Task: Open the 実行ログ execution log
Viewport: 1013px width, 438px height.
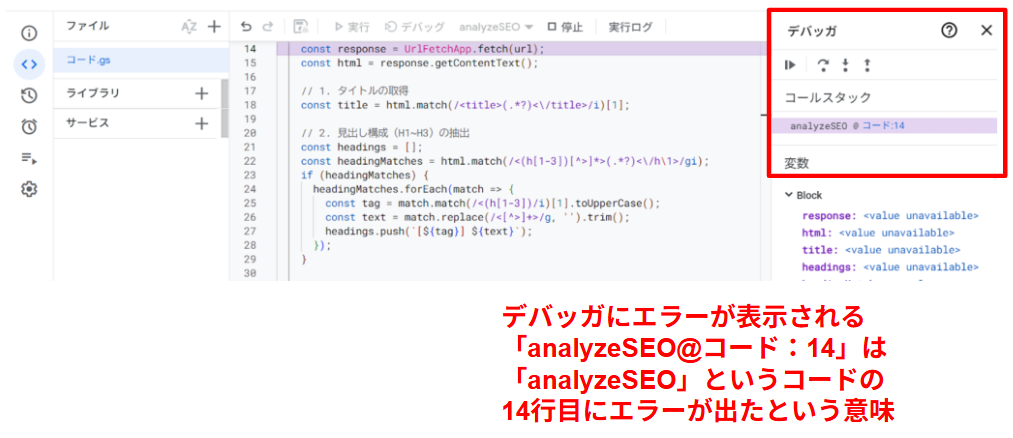Action: [630, 27]
